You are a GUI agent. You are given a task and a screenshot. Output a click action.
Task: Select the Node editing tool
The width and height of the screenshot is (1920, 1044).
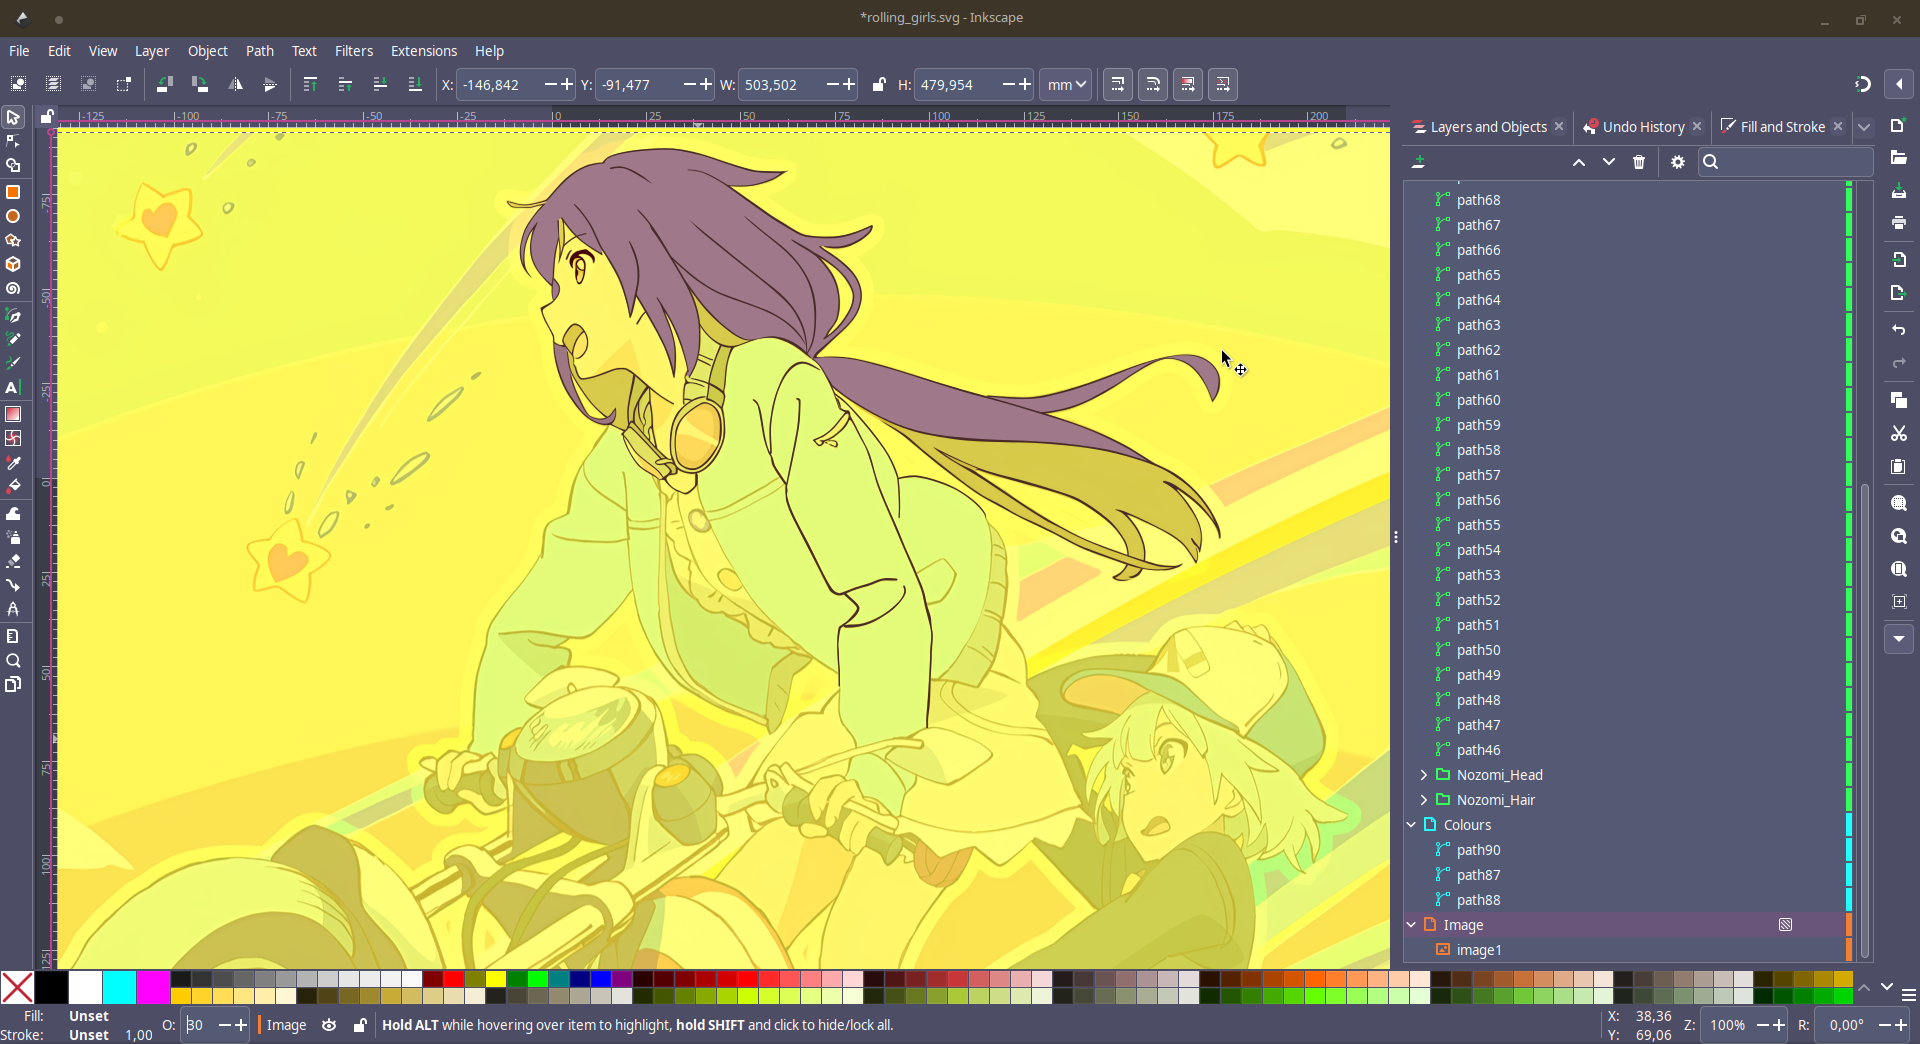13,141
